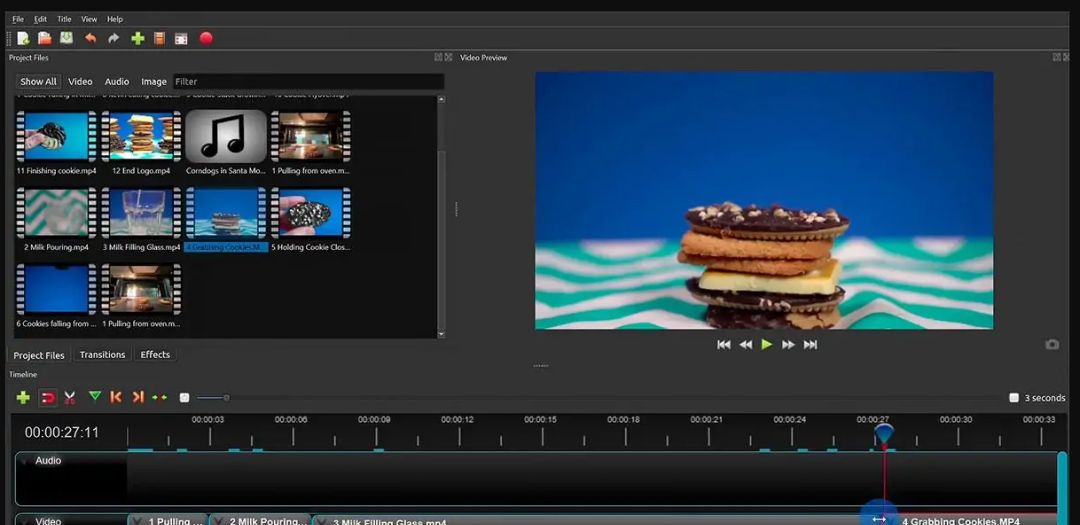Switch to the Project Files tab

click(39, 356)
